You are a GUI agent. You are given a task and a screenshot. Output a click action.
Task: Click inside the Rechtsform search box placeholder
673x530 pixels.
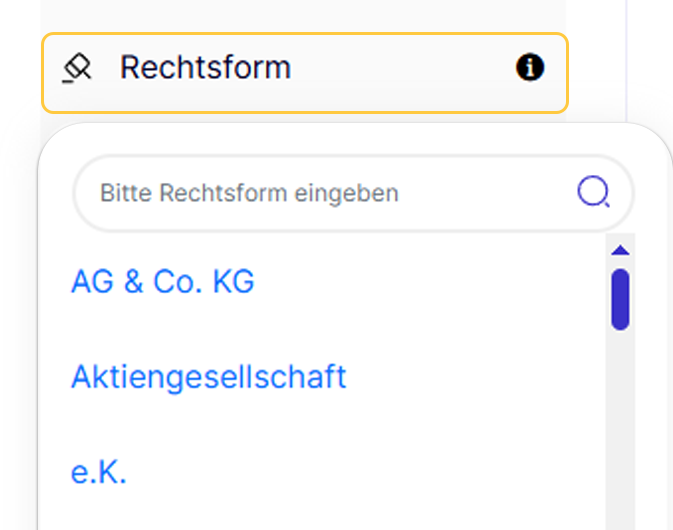click(x=250, y=192)
